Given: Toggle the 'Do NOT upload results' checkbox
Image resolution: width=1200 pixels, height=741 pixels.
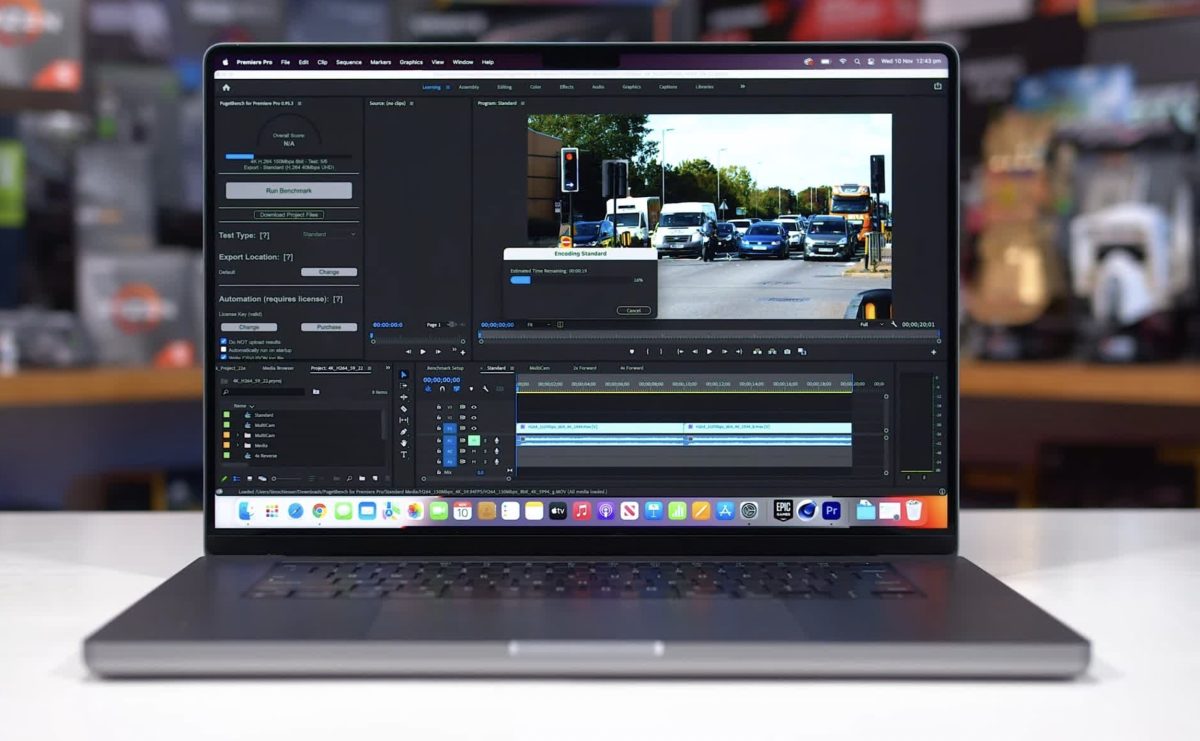Looking at the screenshot, I should pos(223,342).
